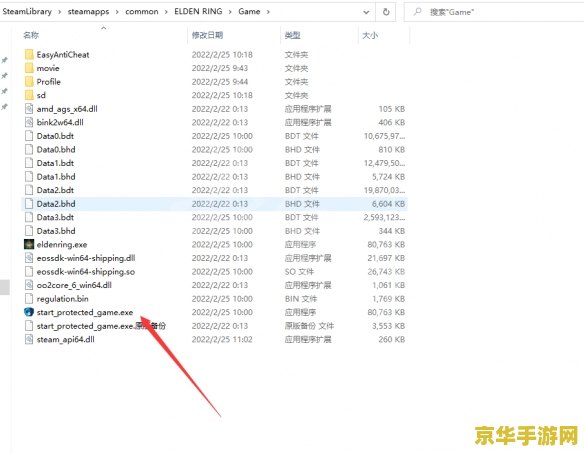This screenshot has height=454, width=584.
Task: Select the movie folder icon
Action: pos(29,68)
